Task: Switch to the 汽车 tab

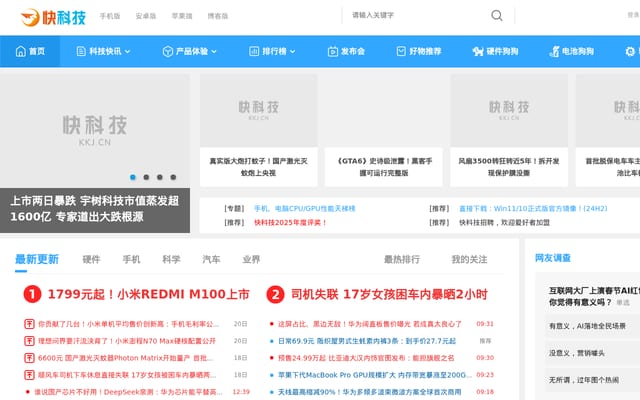Action: [x=211, y=259]
